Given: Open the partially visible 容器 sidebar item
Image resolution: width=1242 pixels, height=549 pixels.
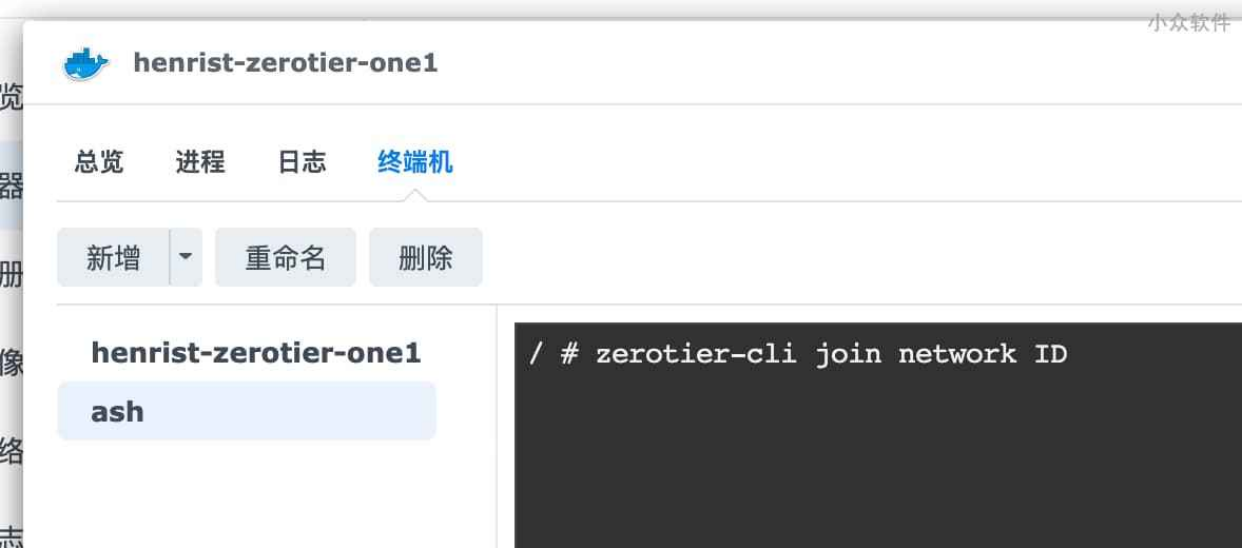Looking at the screenshot, I should 11,186.
